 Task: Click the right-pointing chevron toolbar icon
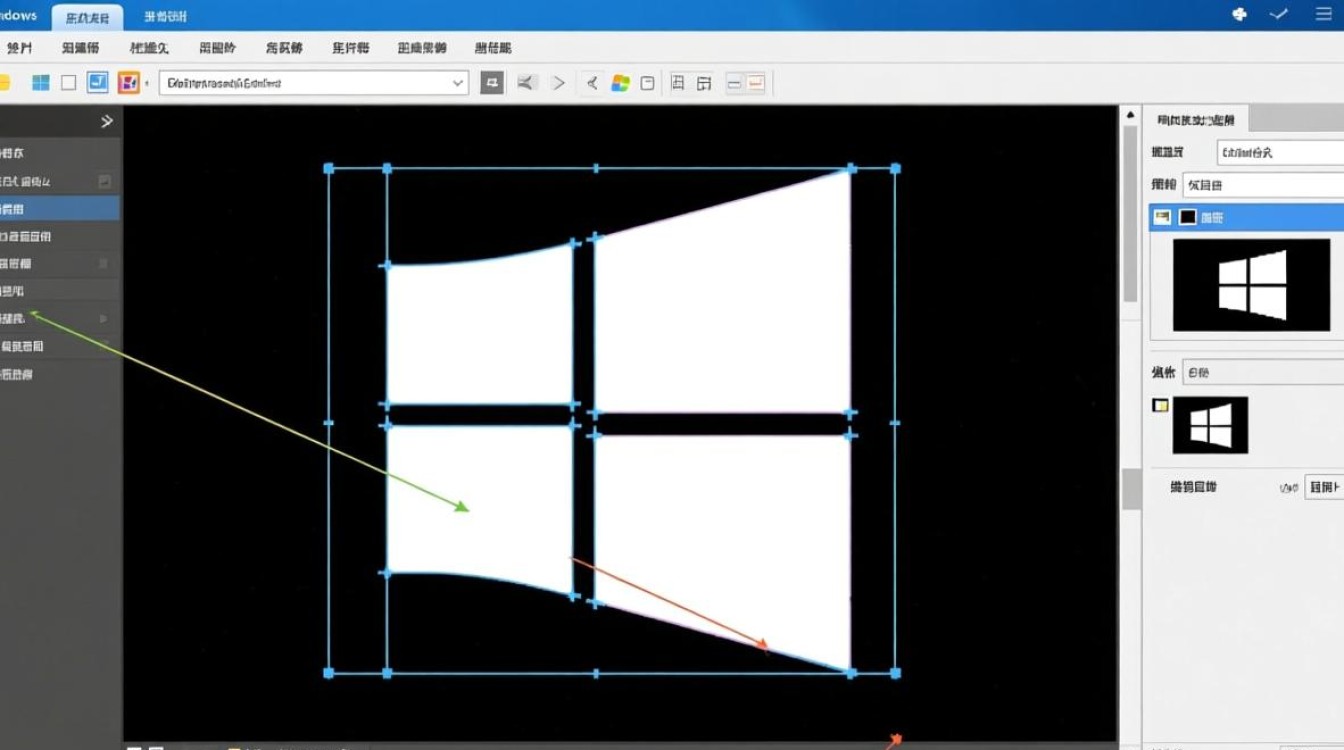click(559, 83)
